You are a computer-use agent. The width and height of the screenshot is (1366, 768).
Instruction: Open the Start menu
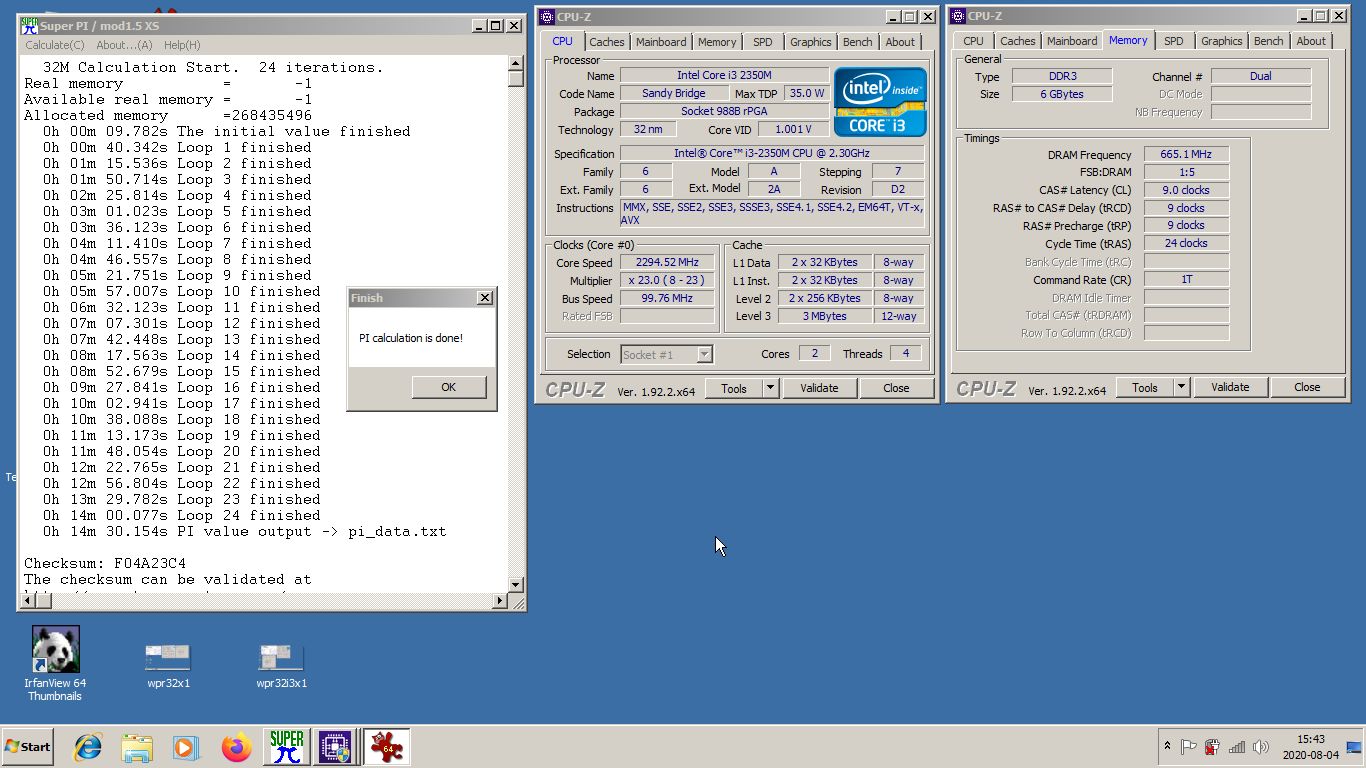point(28,747)
